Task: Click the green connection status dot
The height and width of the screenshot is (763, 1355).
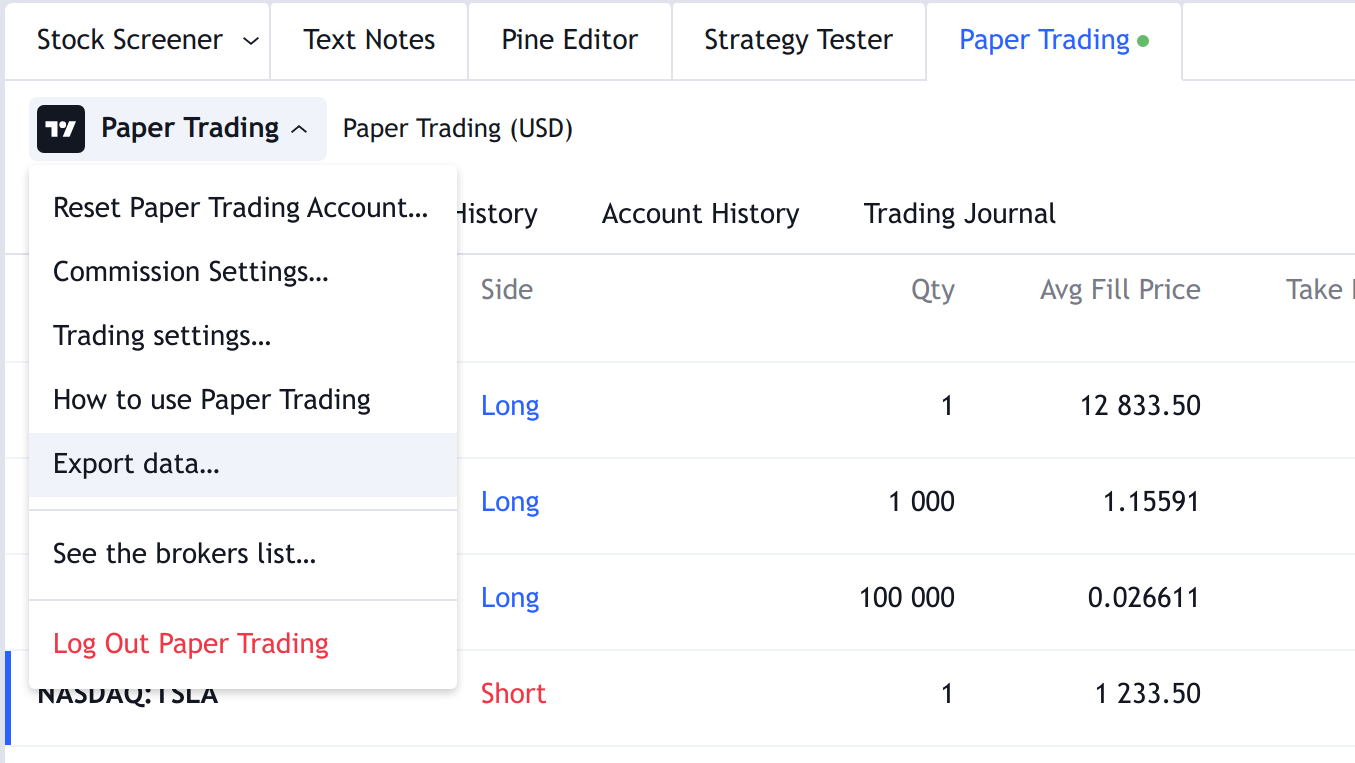Action: [x=1144, y=42]
